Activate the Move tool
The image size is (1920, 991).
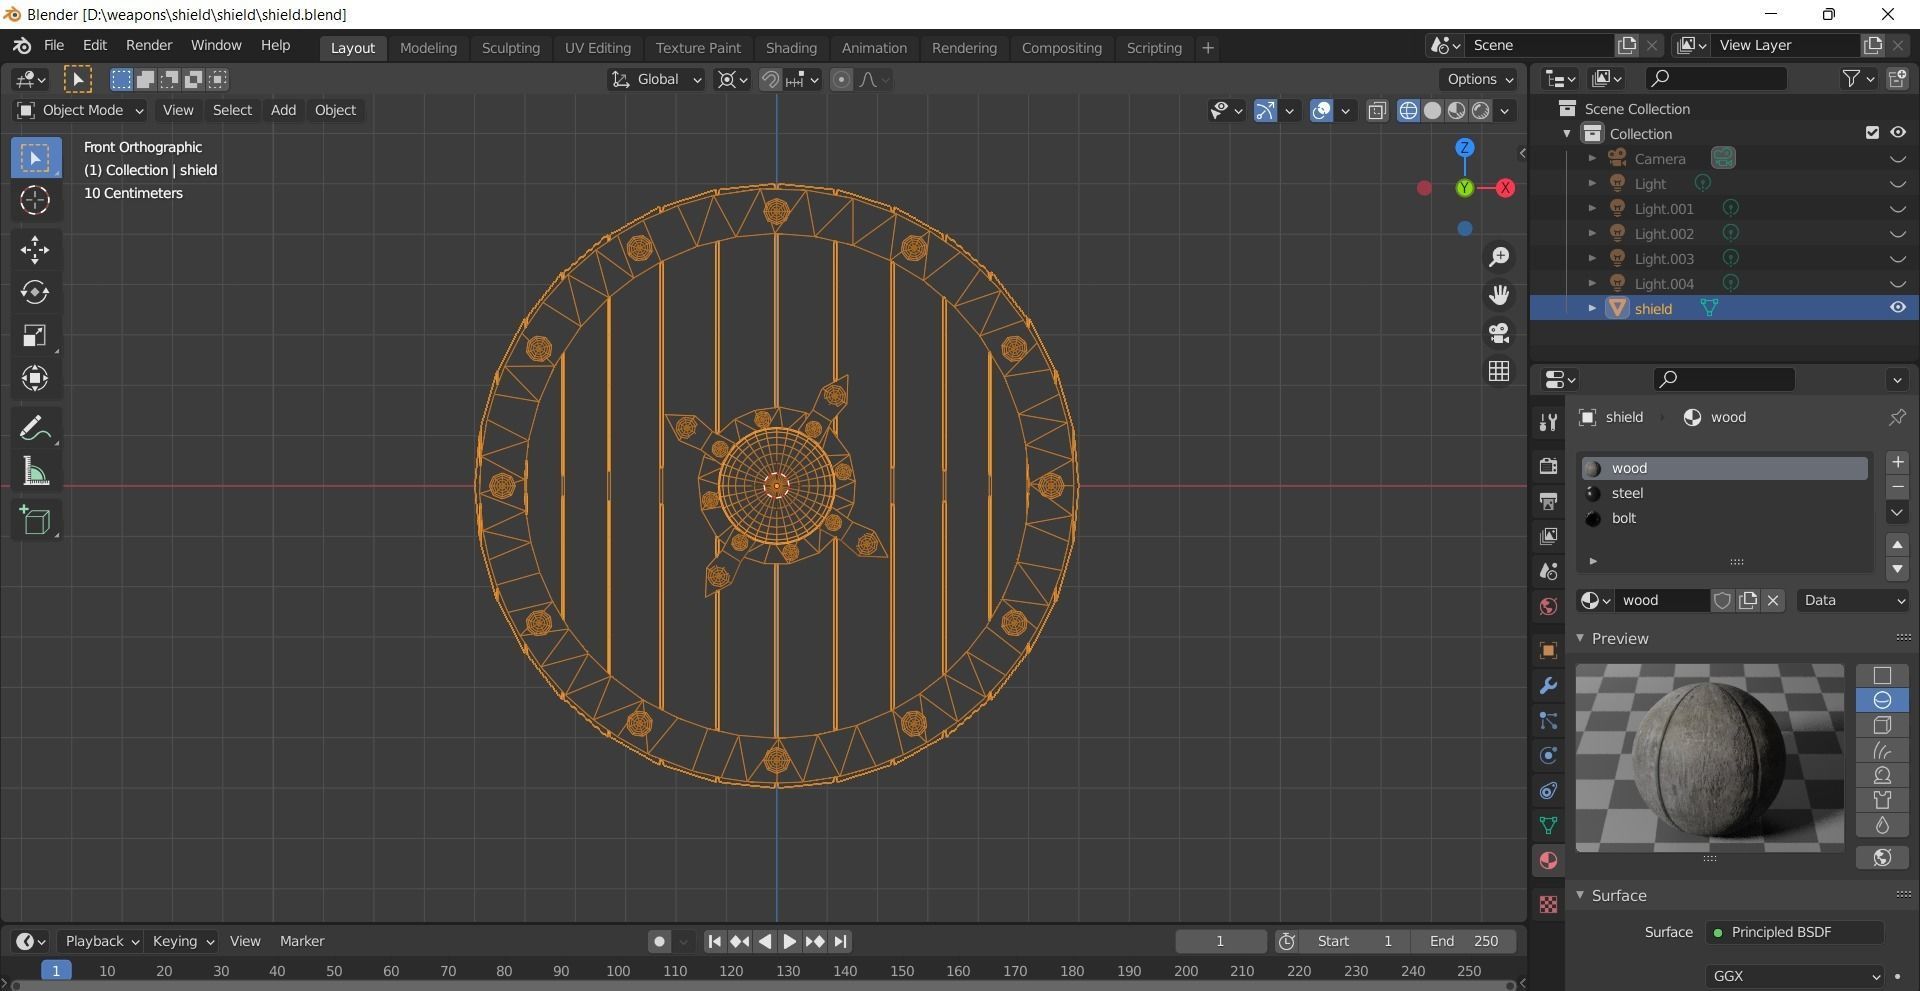point(35,250)
